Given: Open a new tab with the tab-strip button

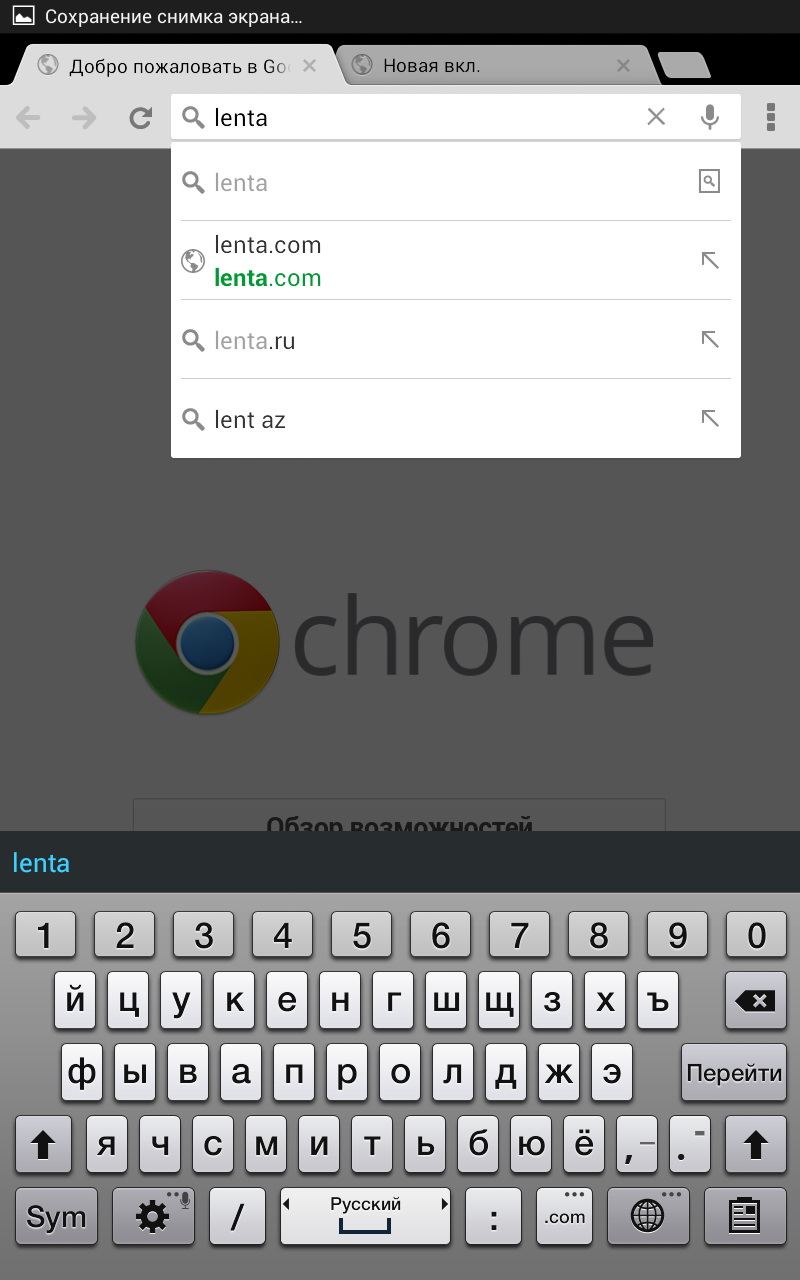Looking at the screenshot, I should 685,66.
